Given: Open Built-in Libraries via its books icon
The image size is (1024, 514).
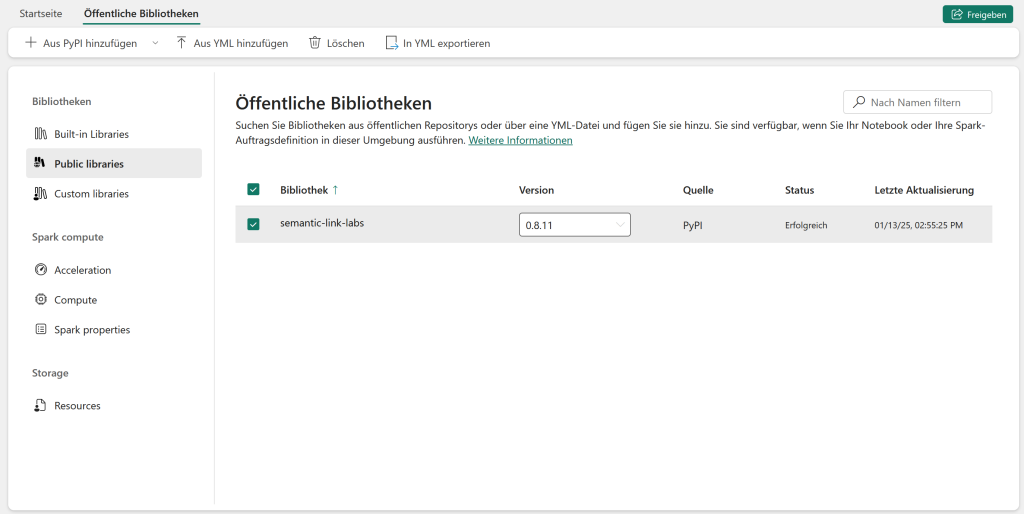Looking at the screenshot, I should tap(40, 134).
